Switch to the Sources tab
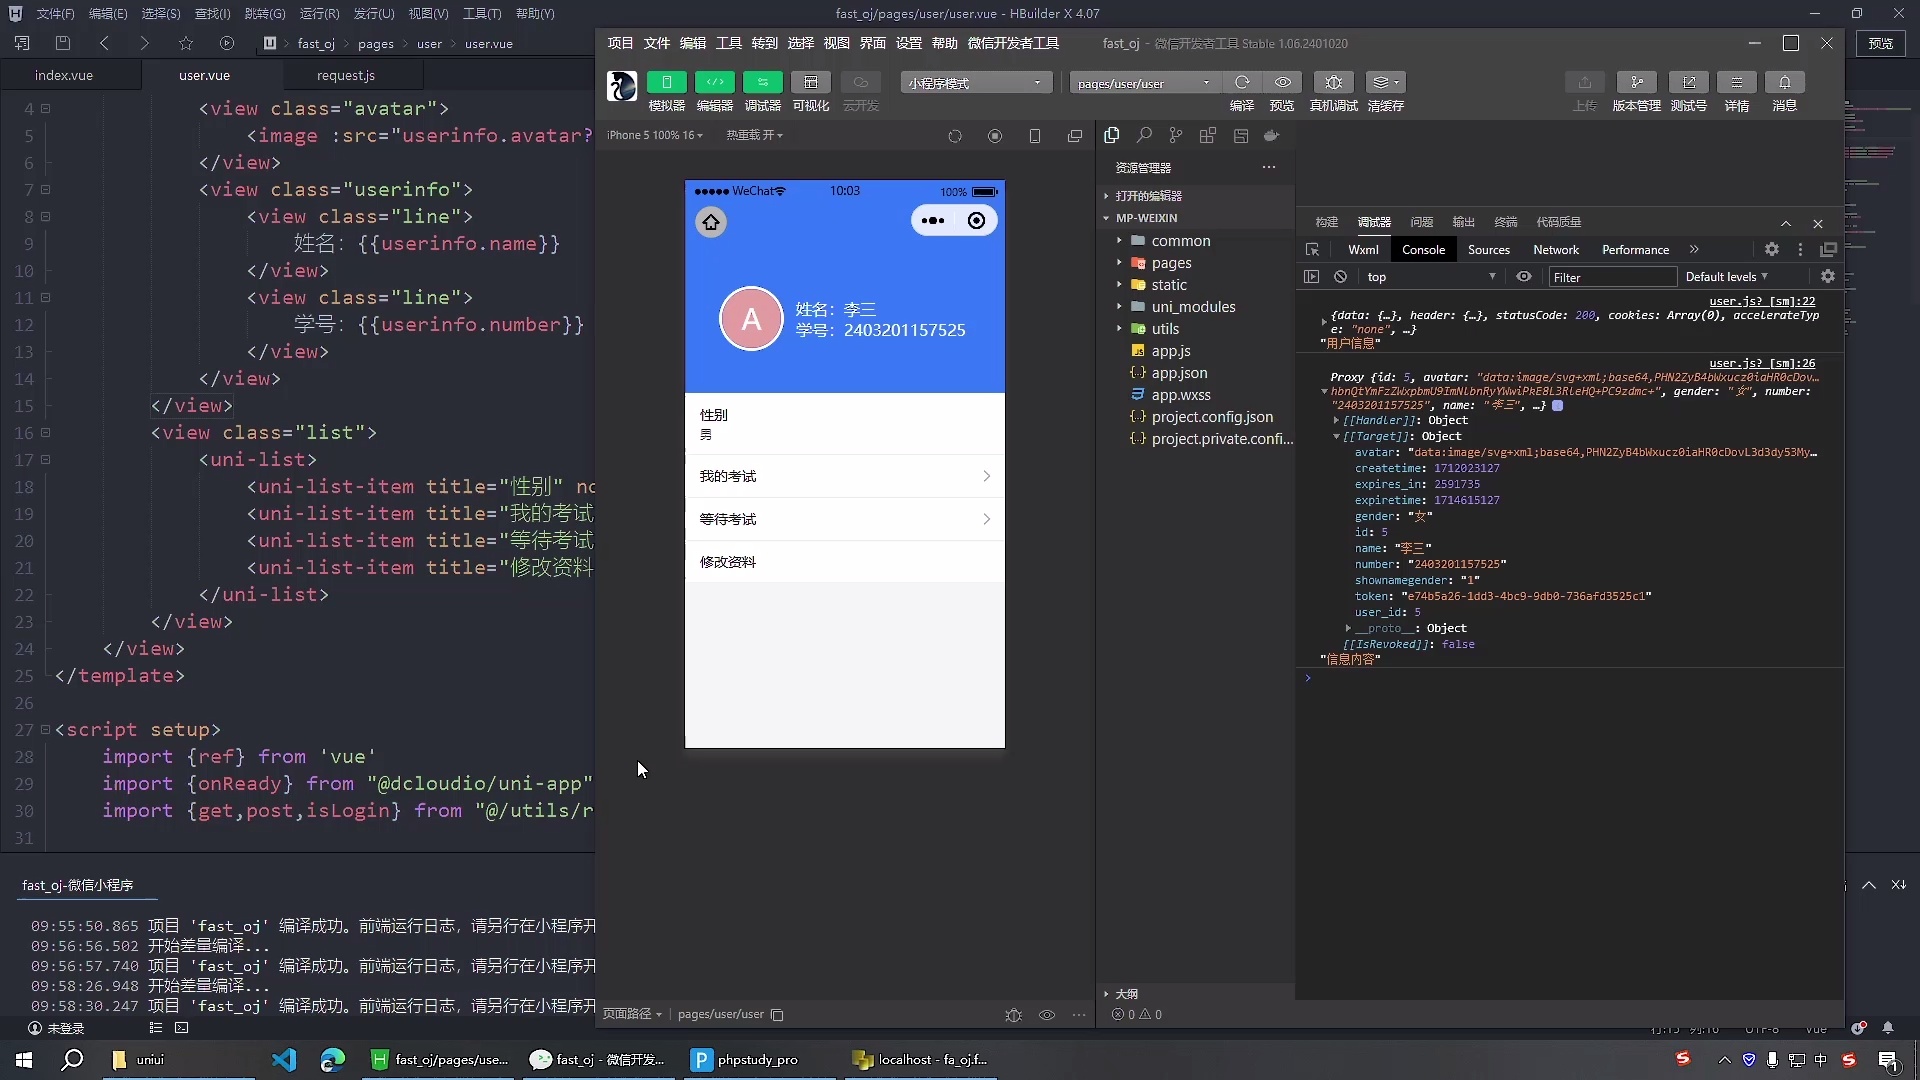1920x1080 pixels. click(x=1488, y=250)
